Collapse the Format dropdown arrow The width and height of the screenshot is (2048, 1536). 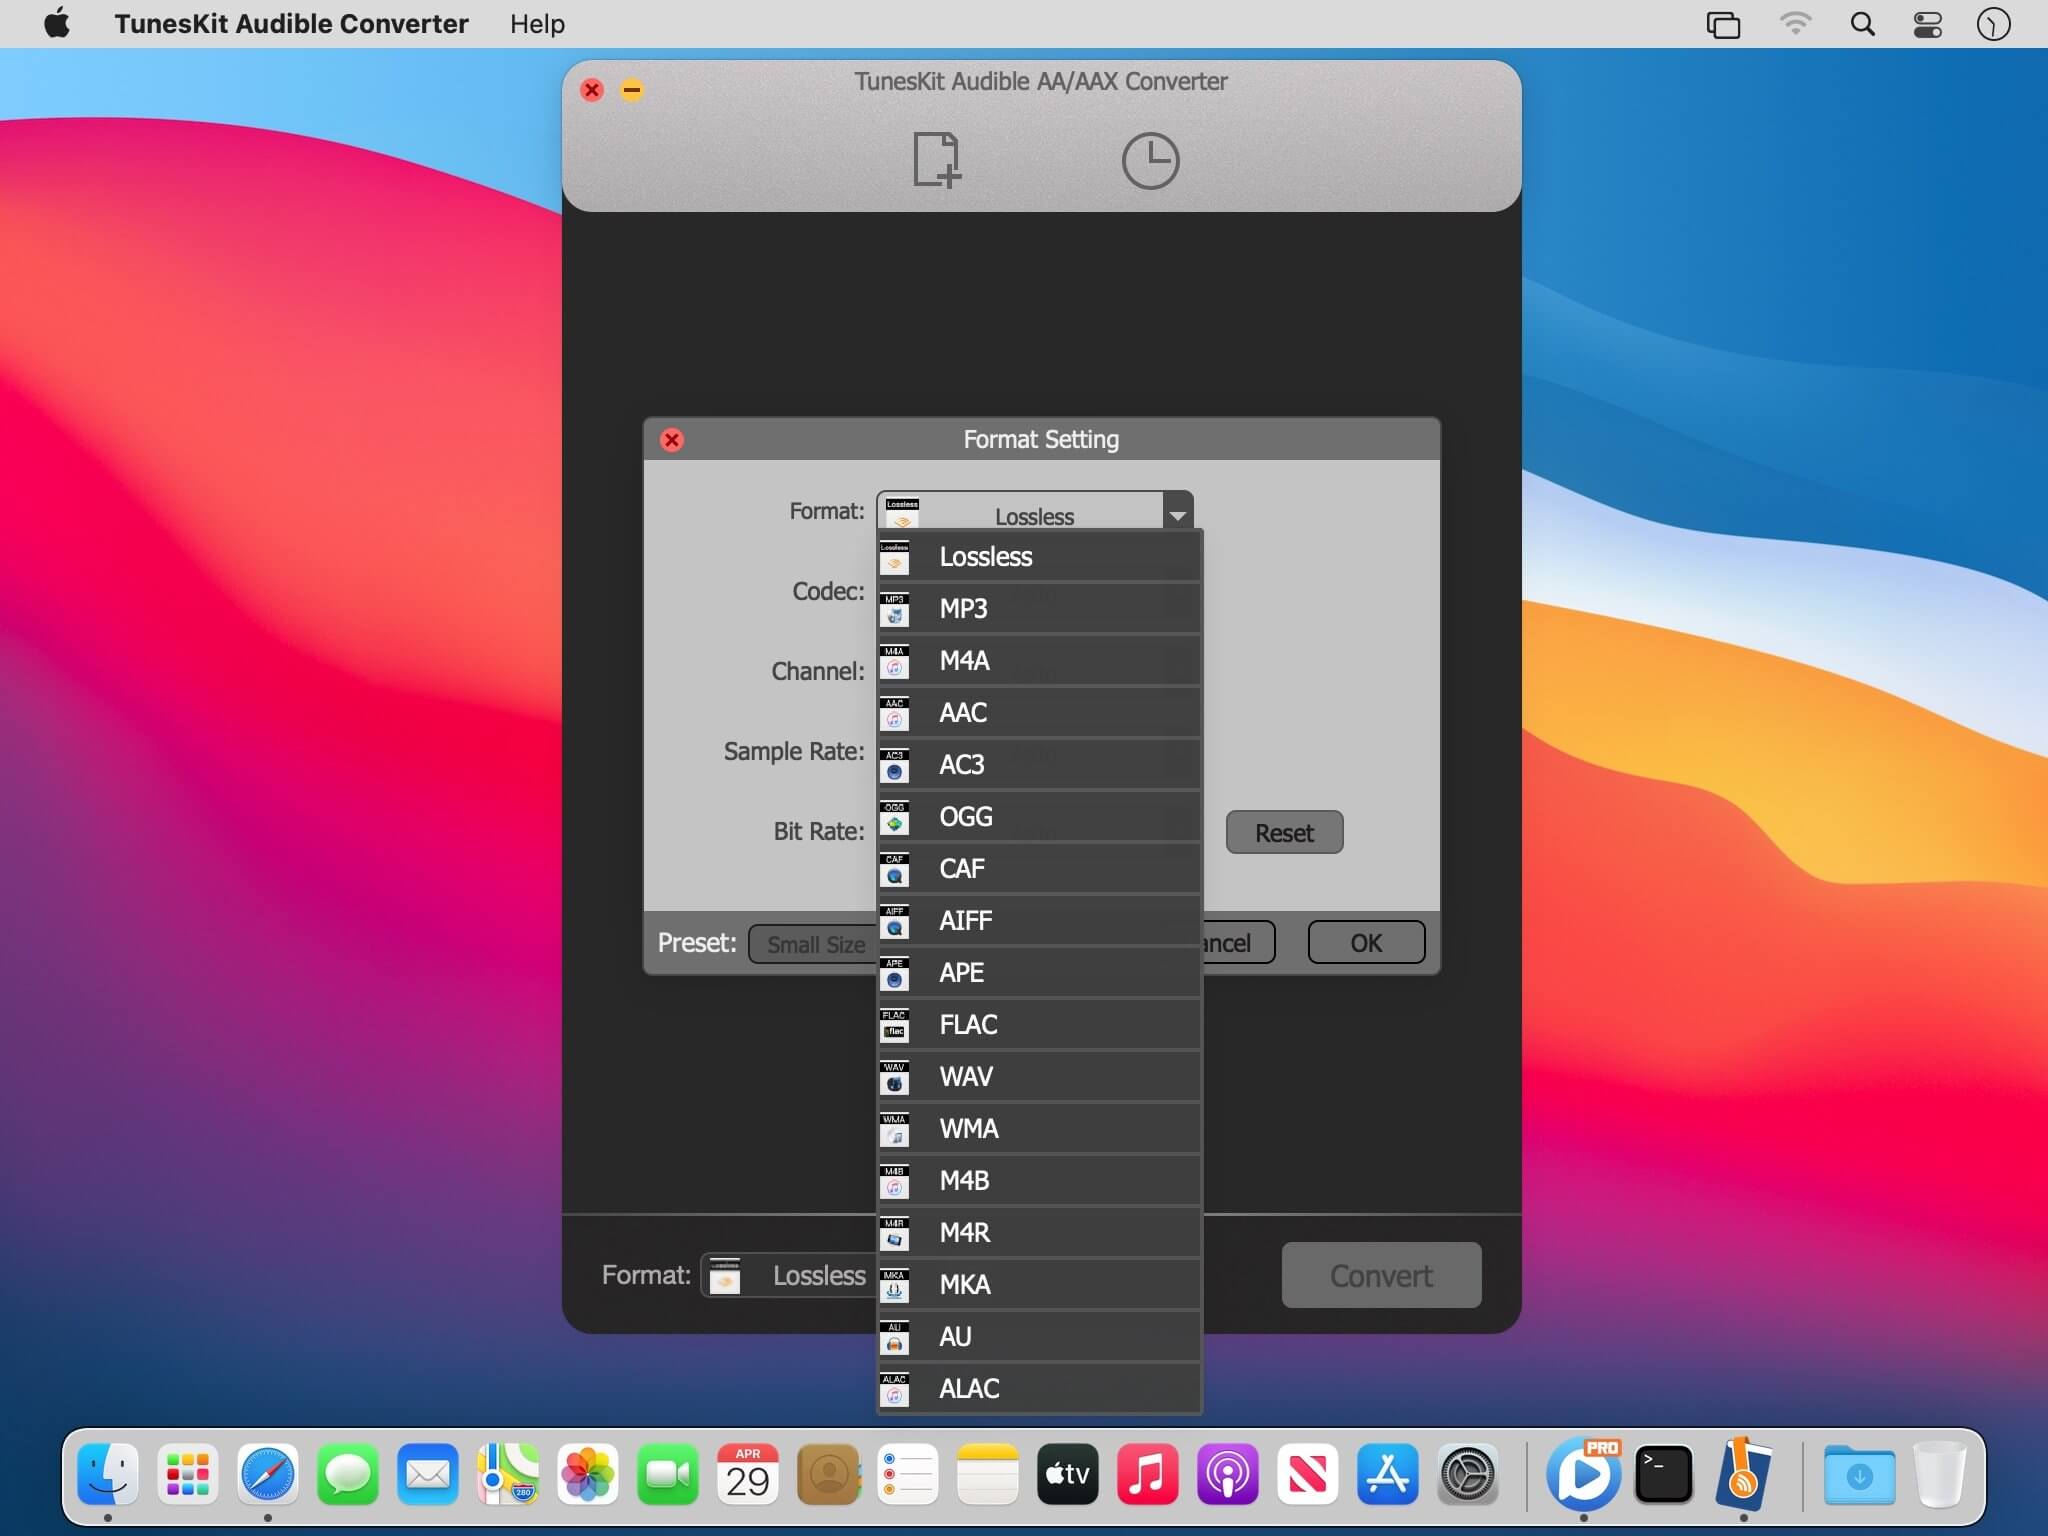[1178, 512]
